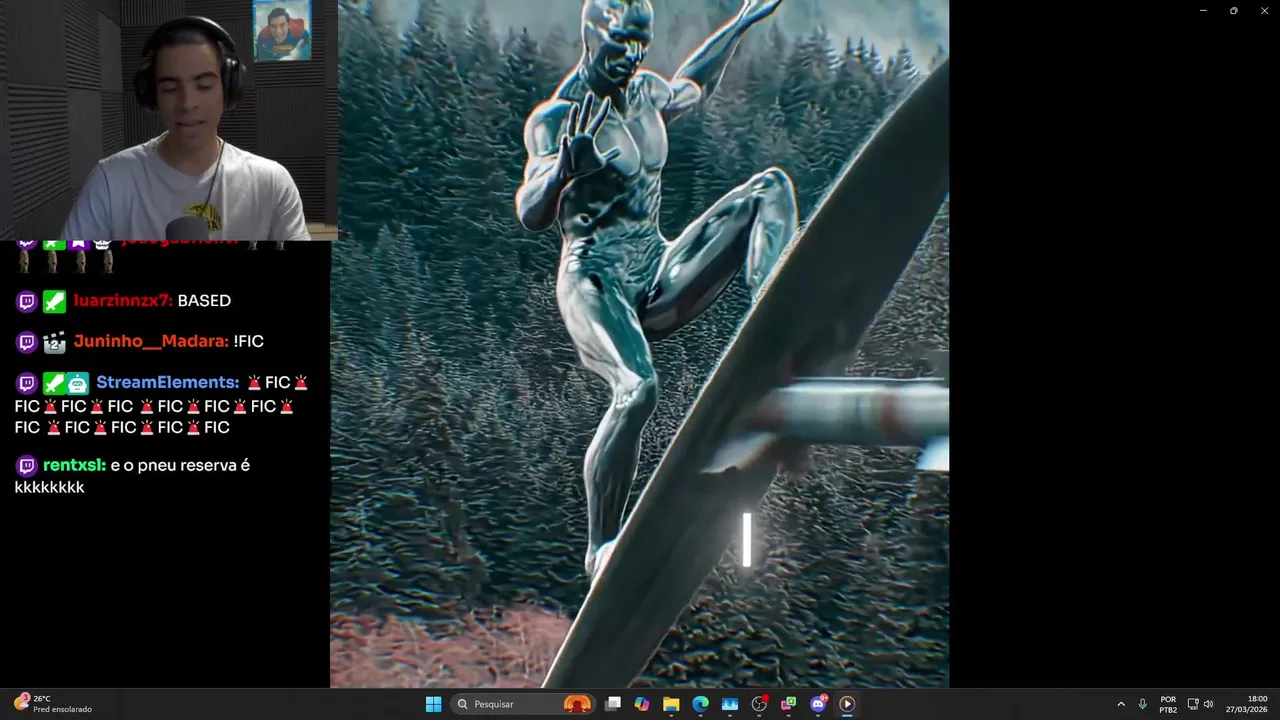Expand hidden system tray icons chevron
1280x720 pixels.
pyautogui.click(x=1120, y=704)
